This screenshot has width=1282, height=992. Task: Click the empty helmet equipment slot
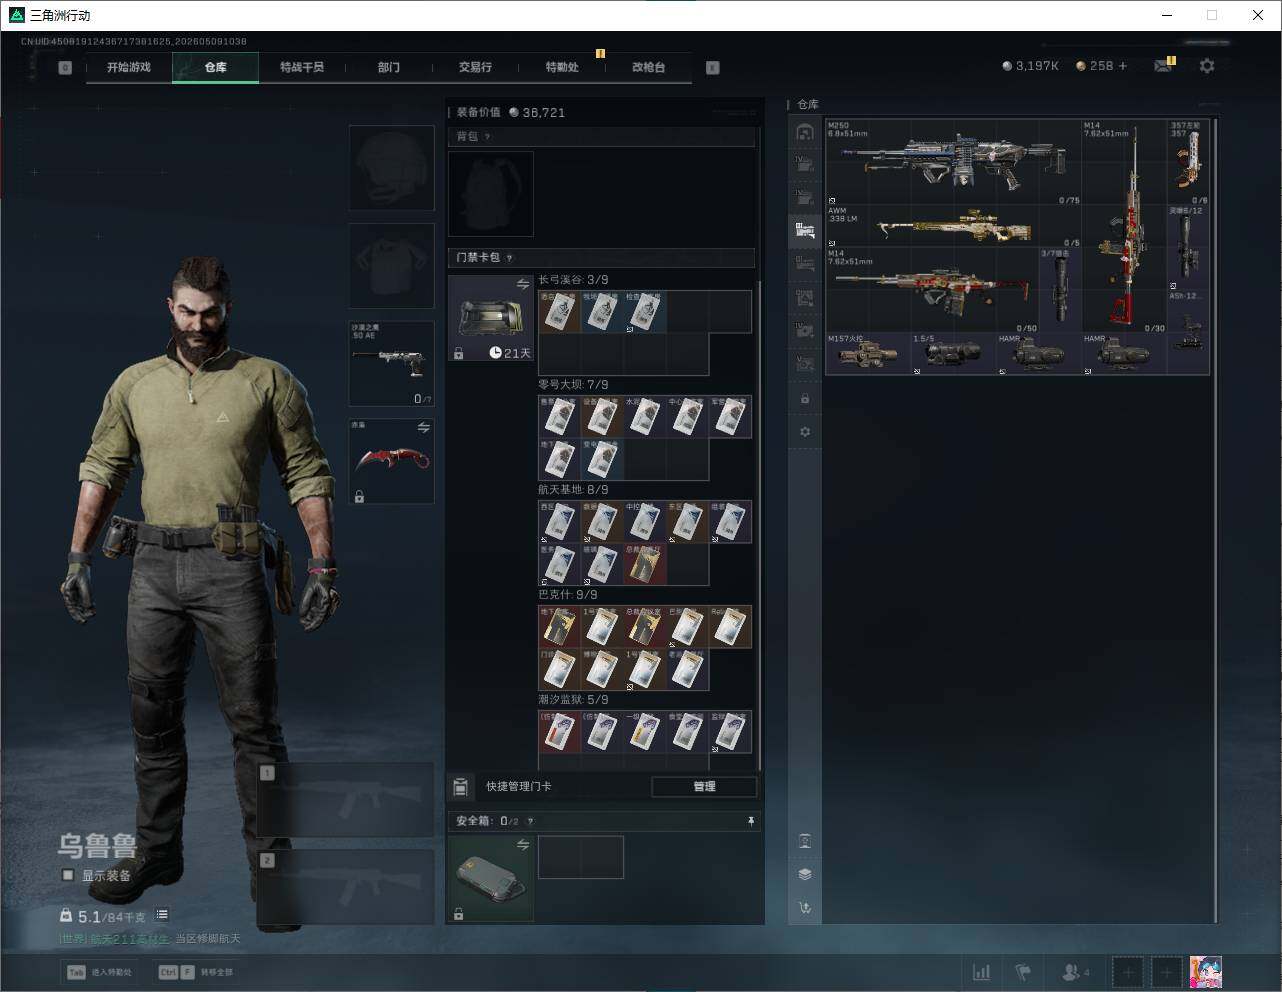391,168
